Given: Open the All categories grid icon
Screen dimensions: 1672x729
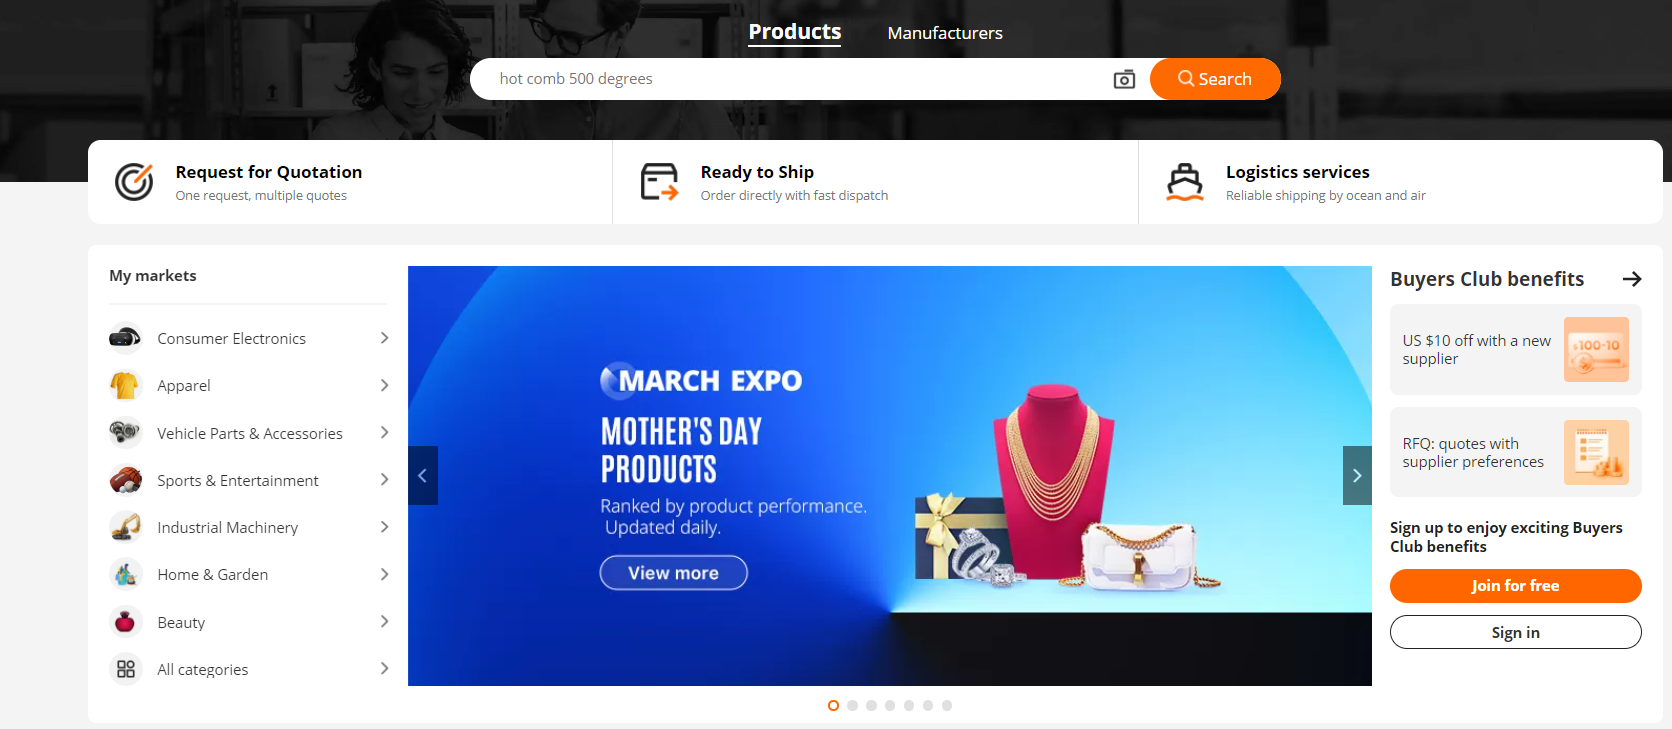Looking at the screenshot, I should (126, 669).
